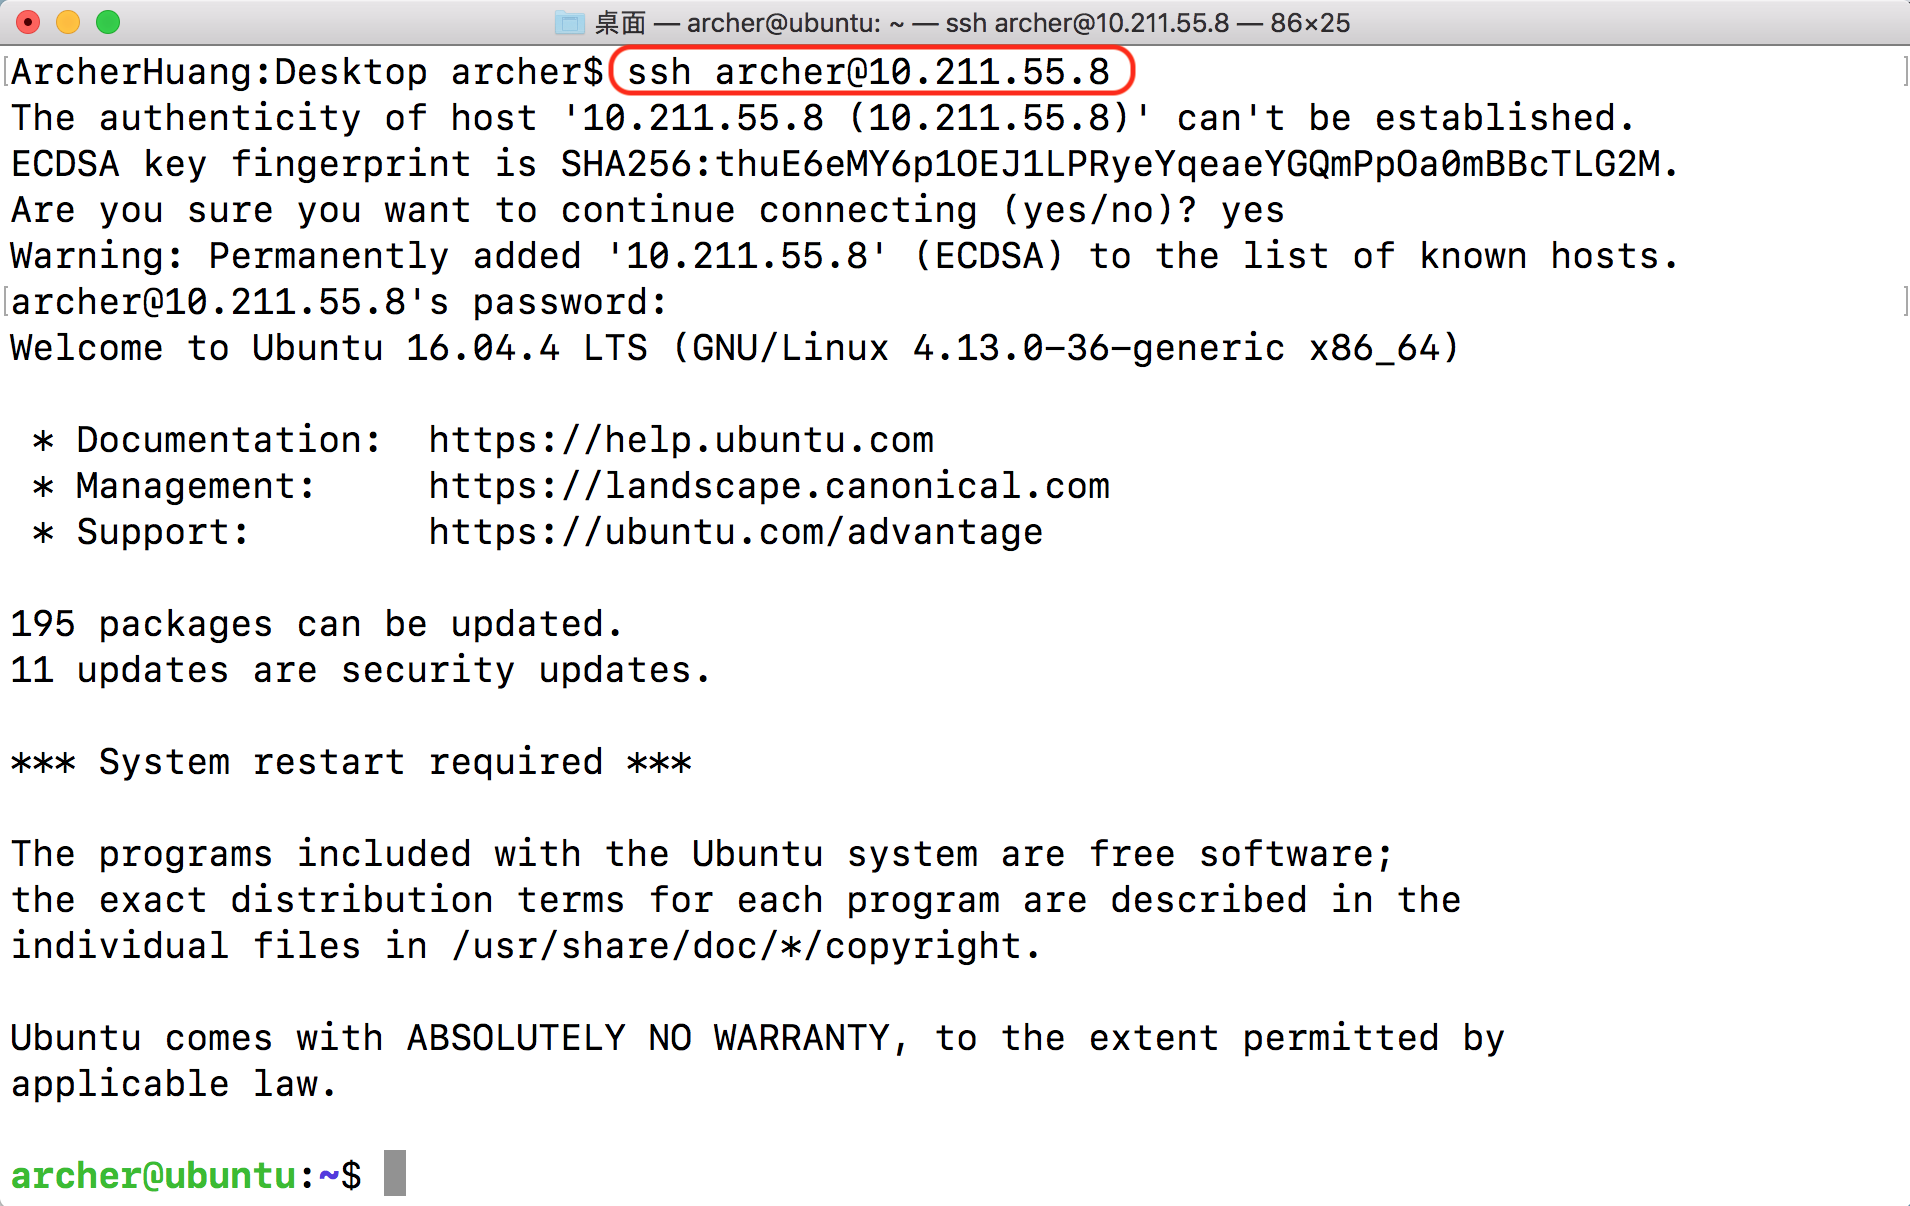Click the window title text in title bar
Image resolution: width=1910 pixels, height=1206 pixels.
972,22
